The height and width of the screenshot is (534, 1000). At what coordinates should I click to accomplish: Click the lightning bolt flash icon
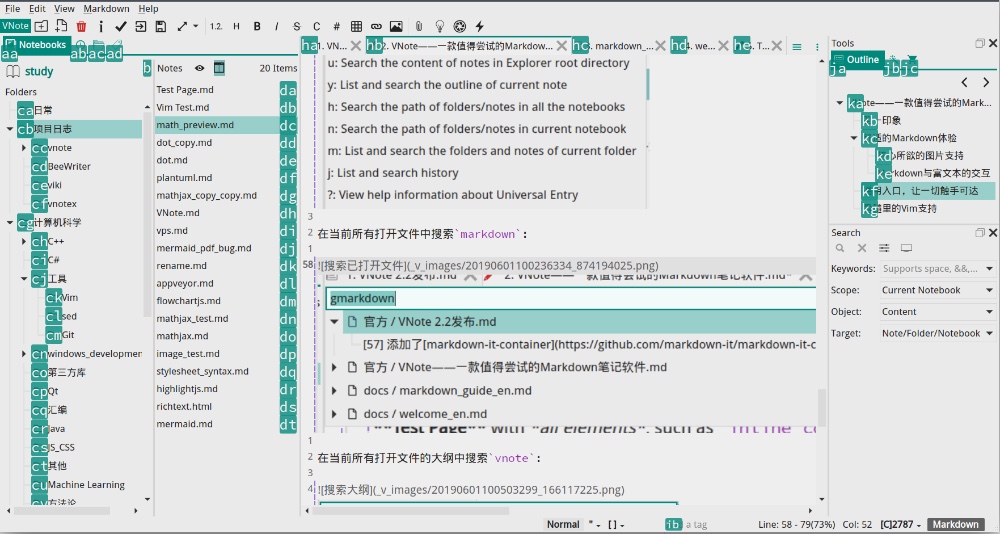click(x=479, y=26)
